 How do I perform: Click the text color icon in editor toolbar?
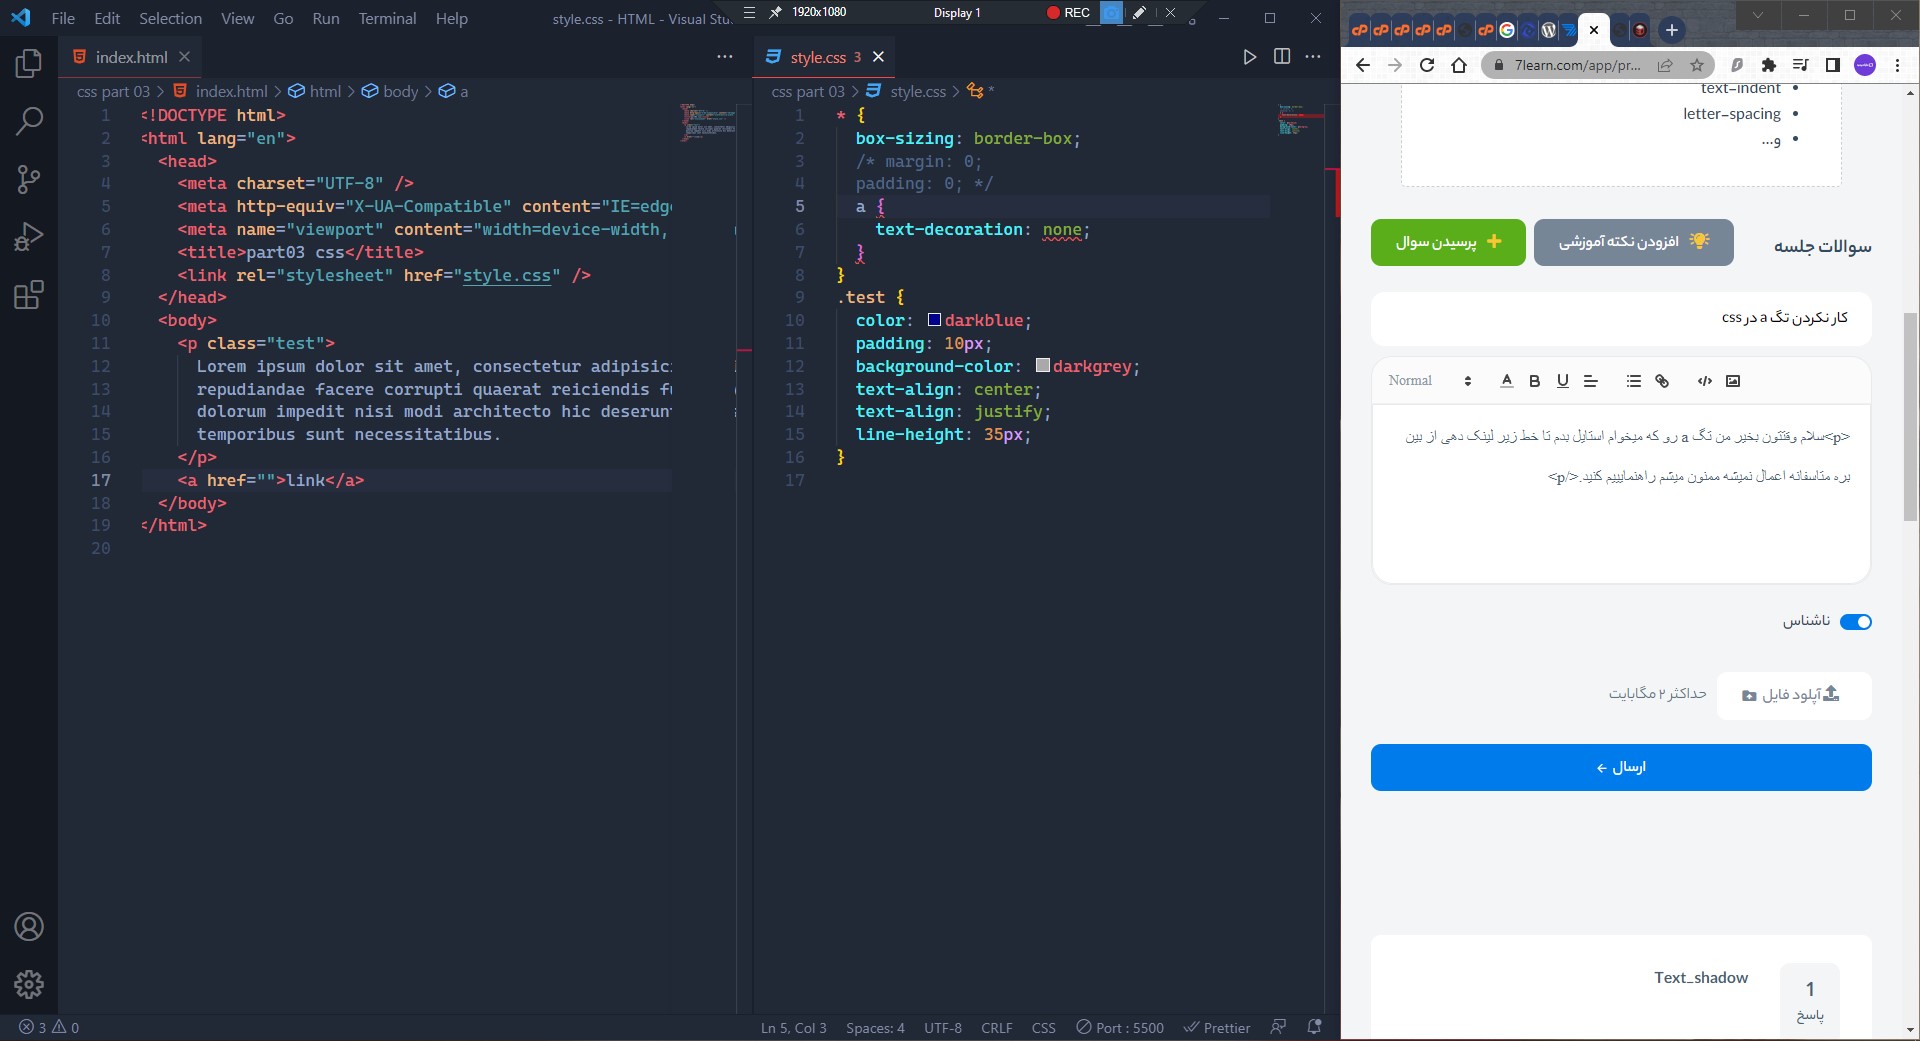tap(1507, 381)
